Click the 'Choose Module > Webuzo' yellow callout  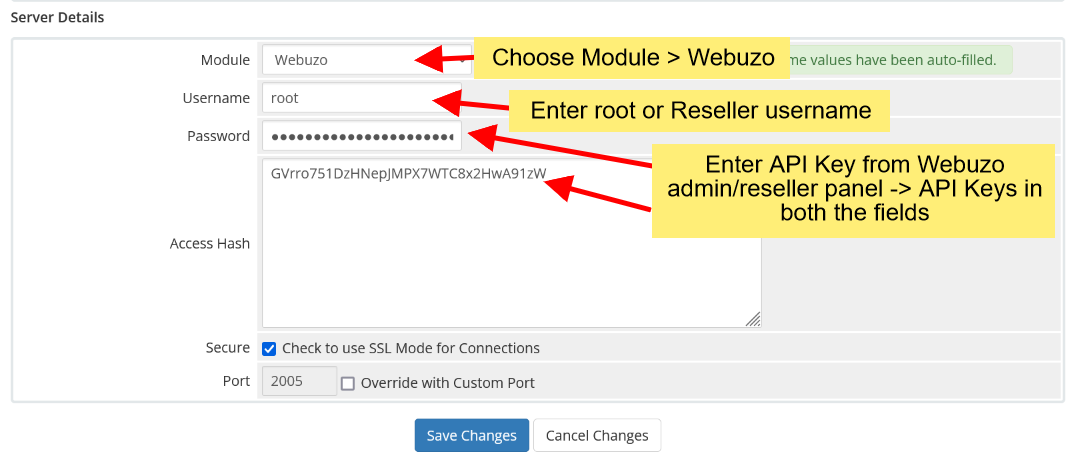click(x=633, y=58)
